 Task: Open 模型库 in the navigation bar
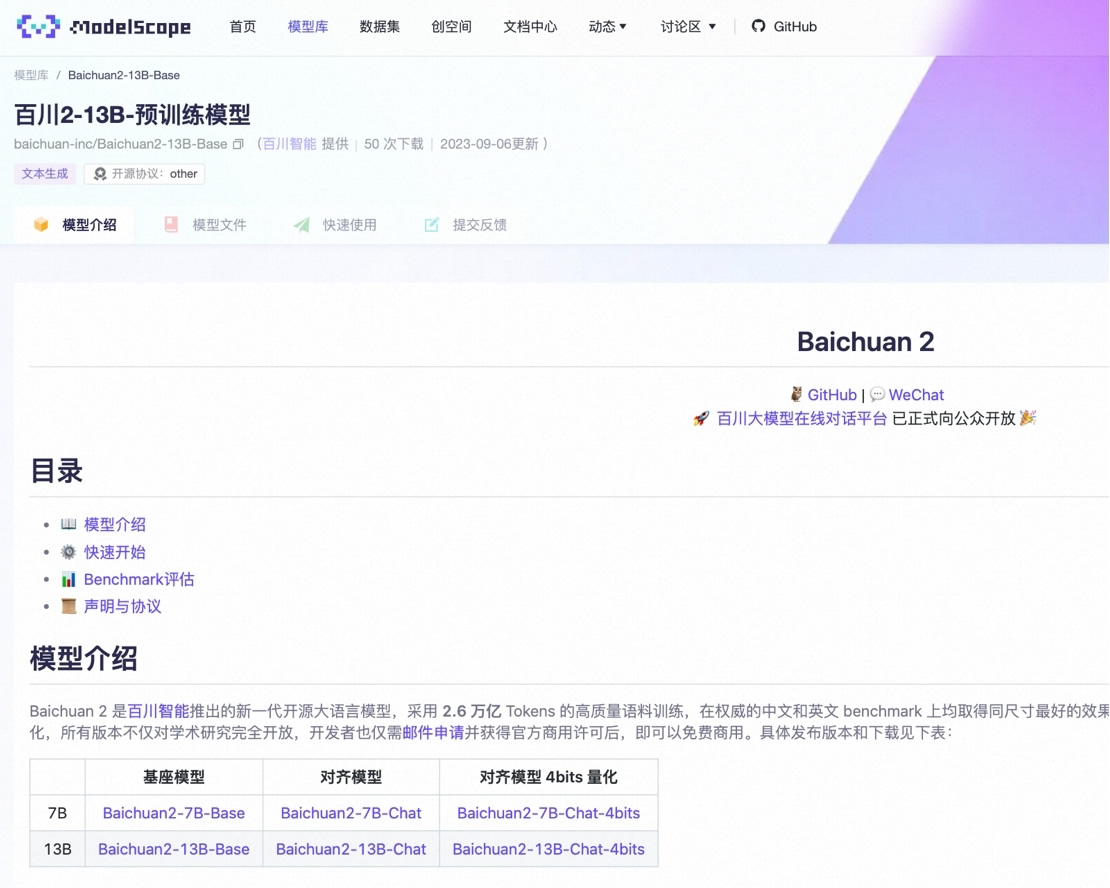[x=308, y=26]
